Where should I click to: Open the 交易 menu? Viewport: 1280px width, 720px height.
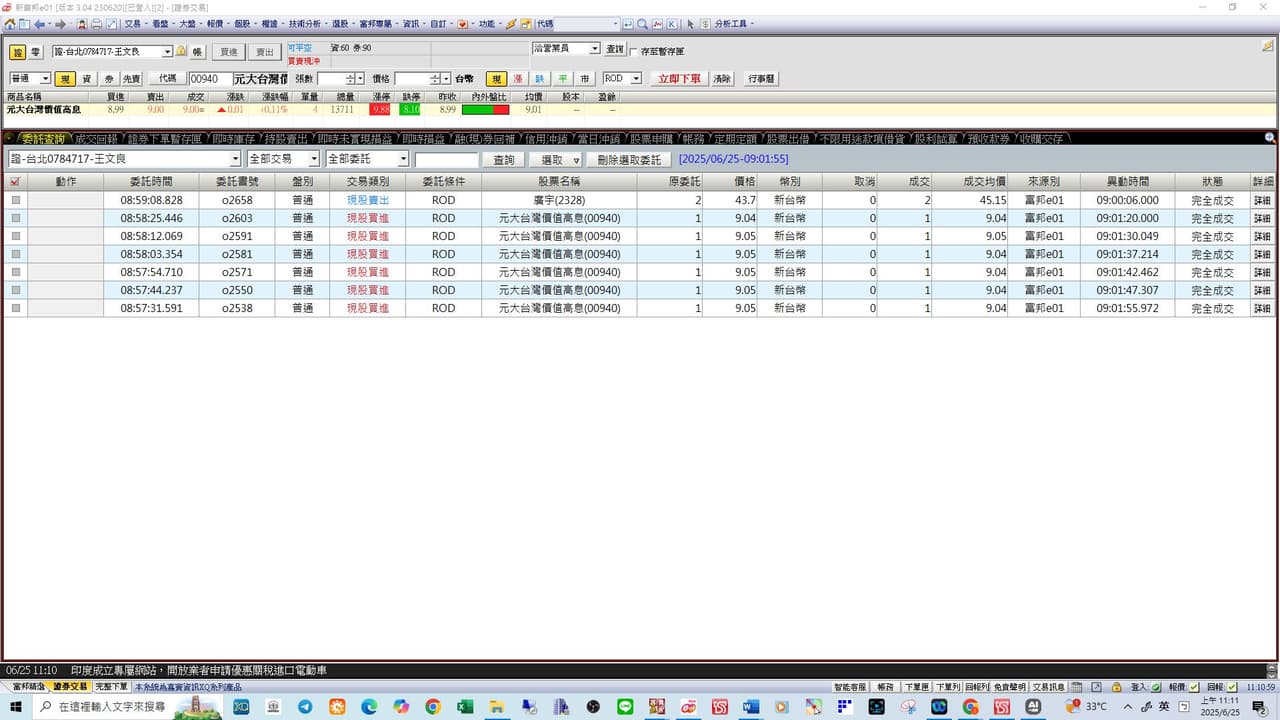point(132,24)
